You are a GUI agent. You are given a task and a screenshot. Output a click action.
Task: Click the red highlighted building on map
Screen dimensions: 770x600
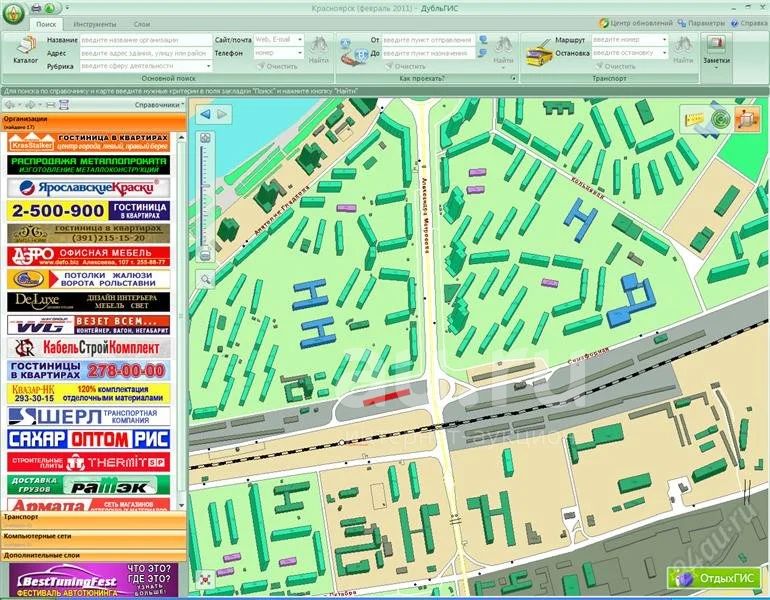(x=387, y=397)
